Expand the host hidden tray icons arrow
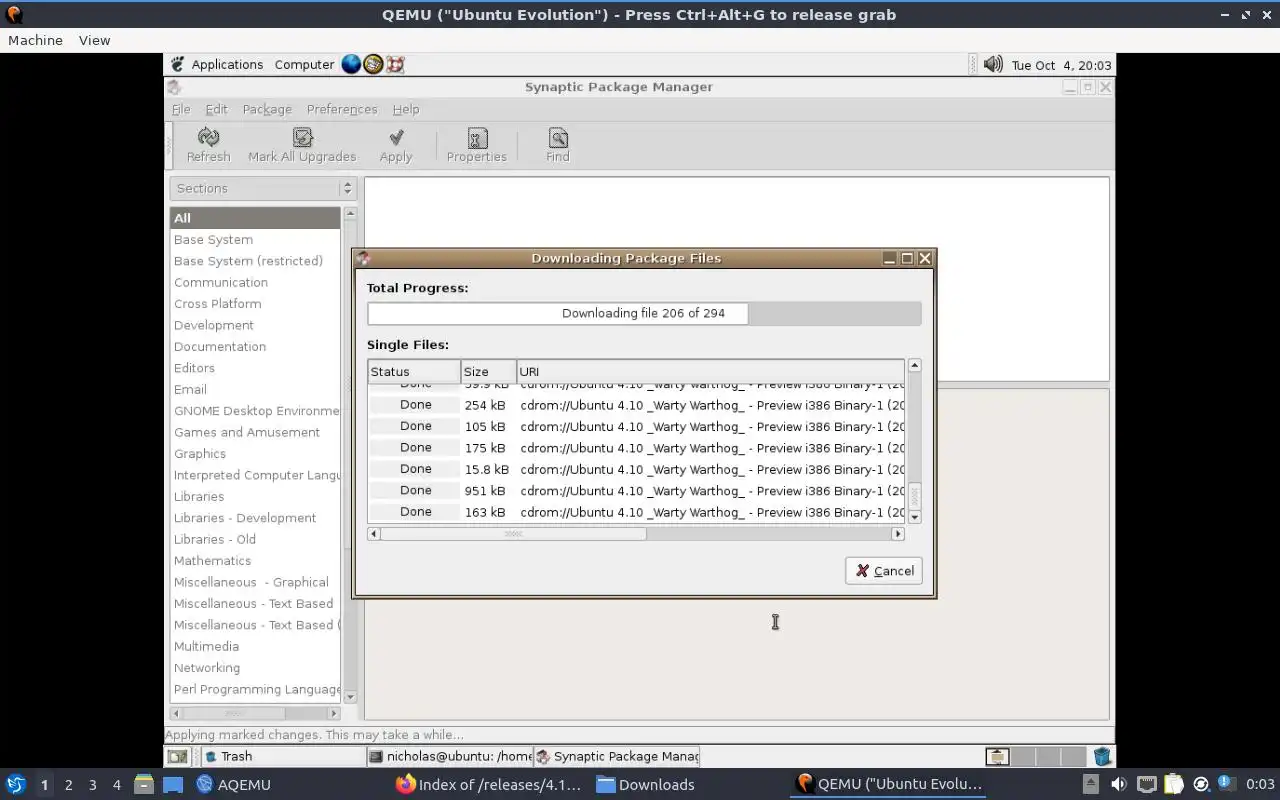 (x=1091, y=784)
